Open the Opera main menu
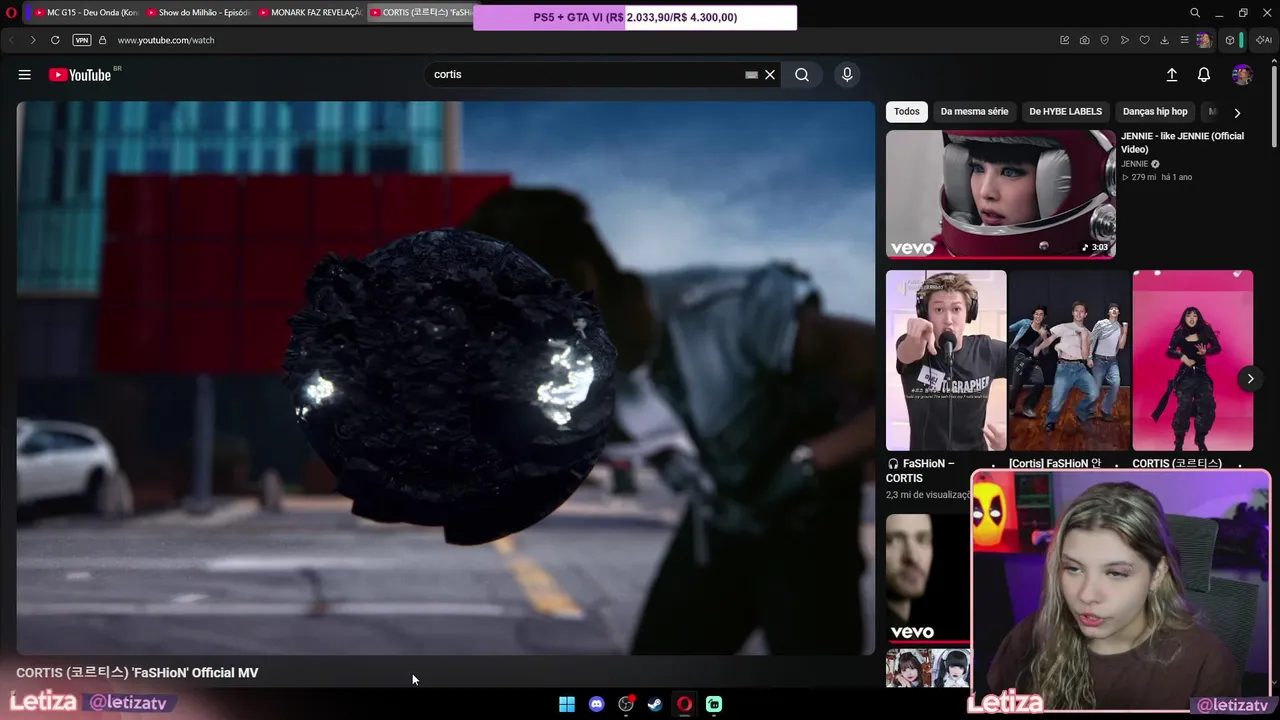This screenshot has height=720, width=1280. click(x=12, y=13)
